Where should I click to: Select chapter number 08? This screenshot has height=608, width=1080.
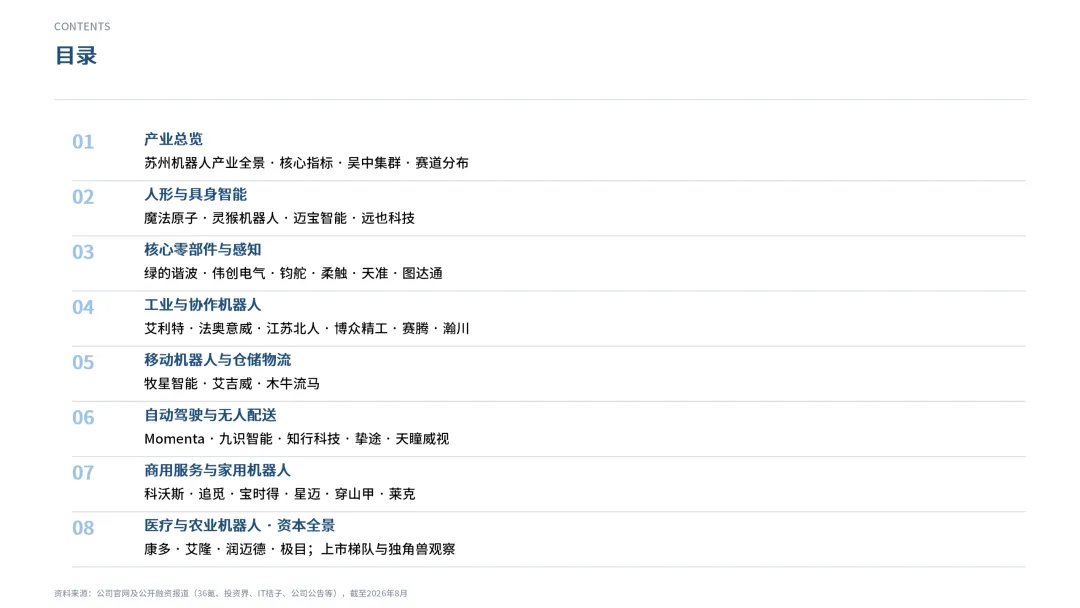[83, 527]
